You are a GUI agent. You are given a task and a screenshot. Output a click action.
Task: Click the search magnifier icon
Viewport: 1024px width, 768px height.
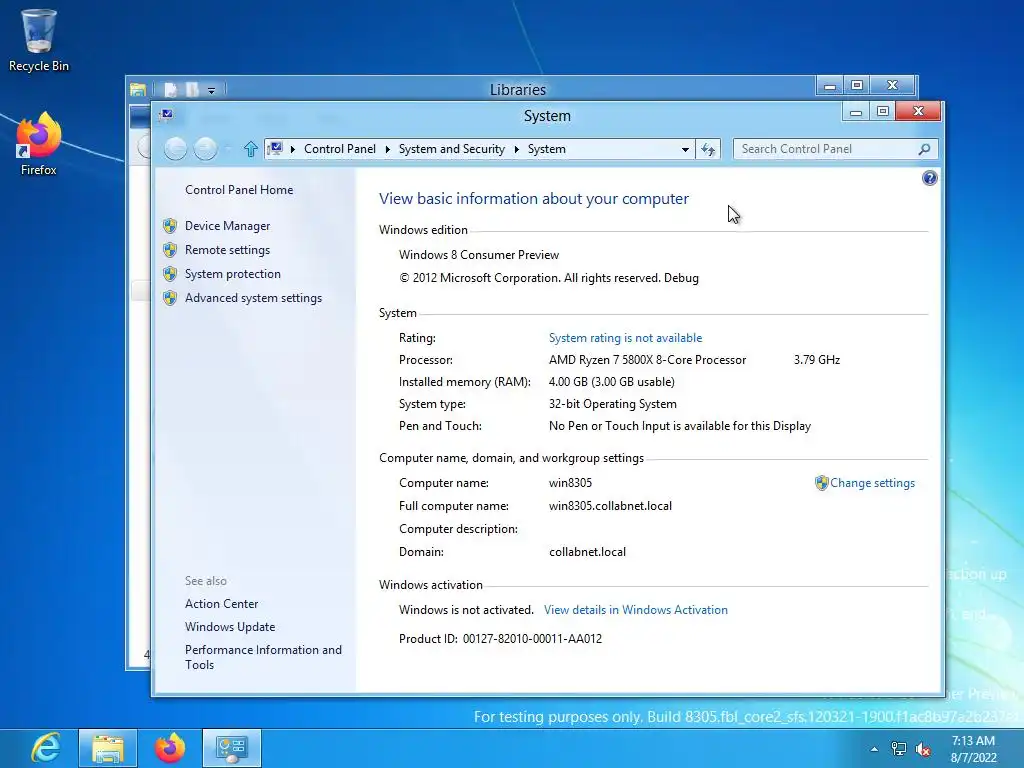tap(924, 149)
